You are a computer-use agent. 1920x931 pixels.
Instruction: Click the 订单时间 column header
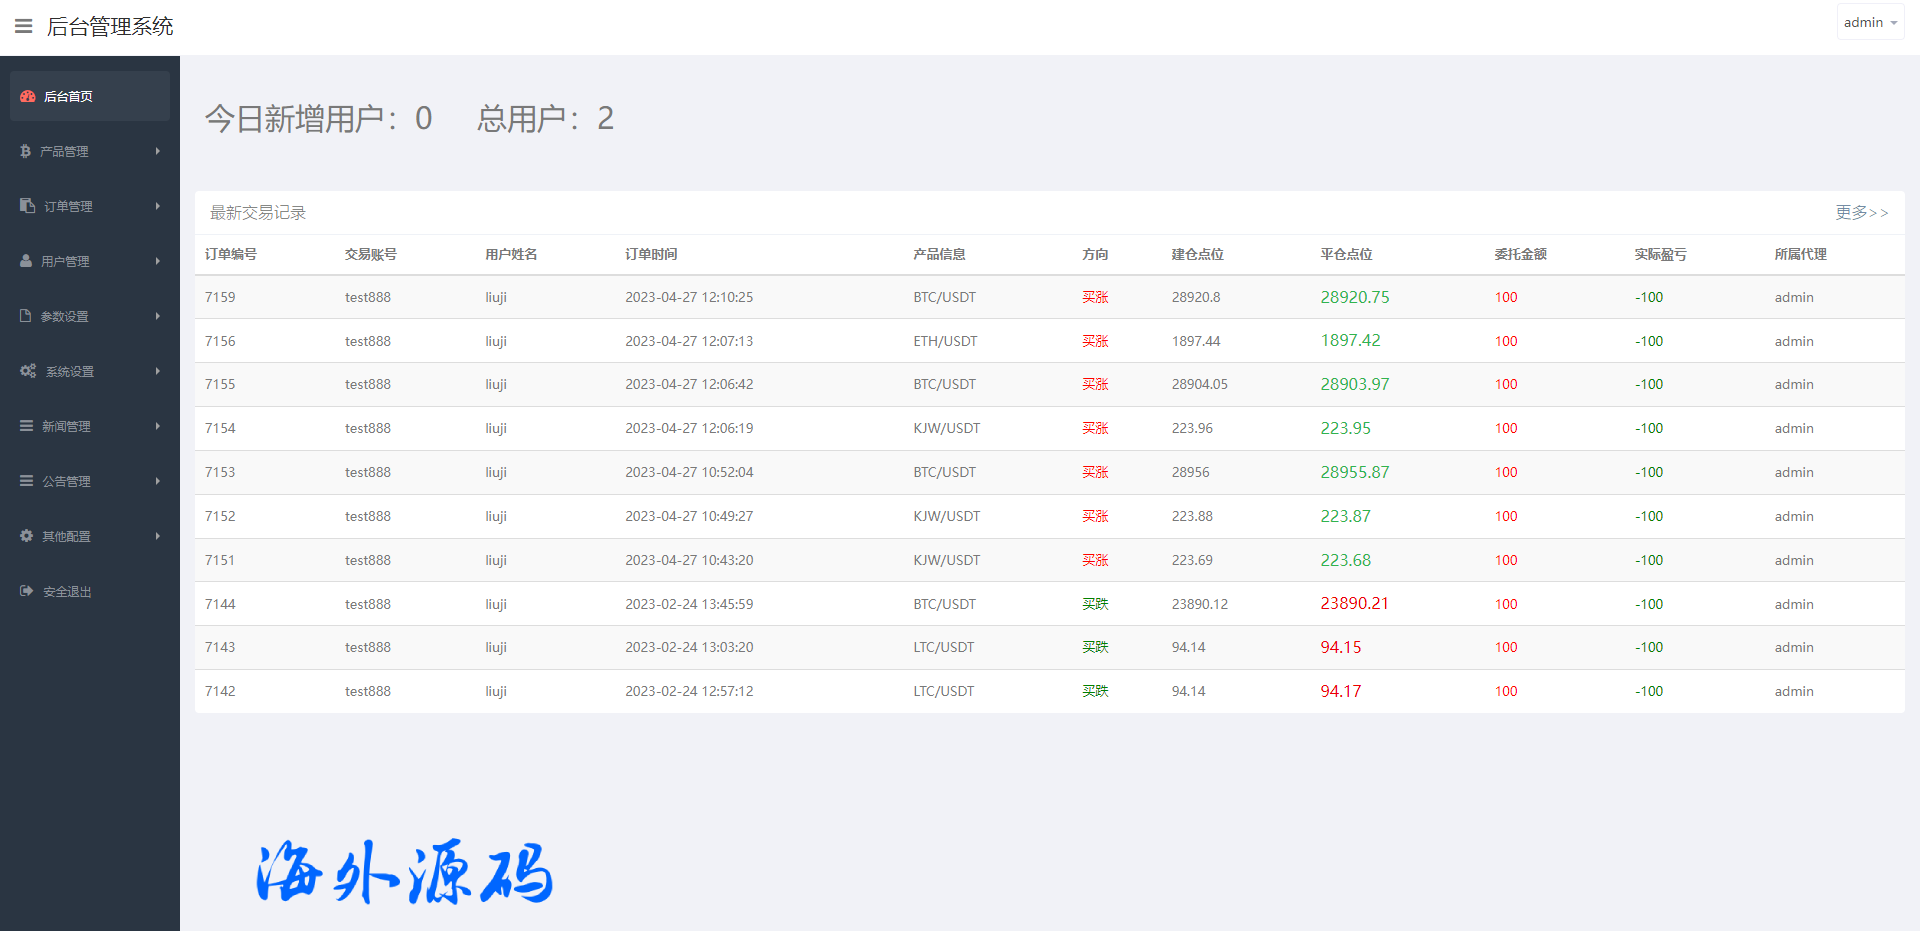pyautogui.click(x=651, y=254)
